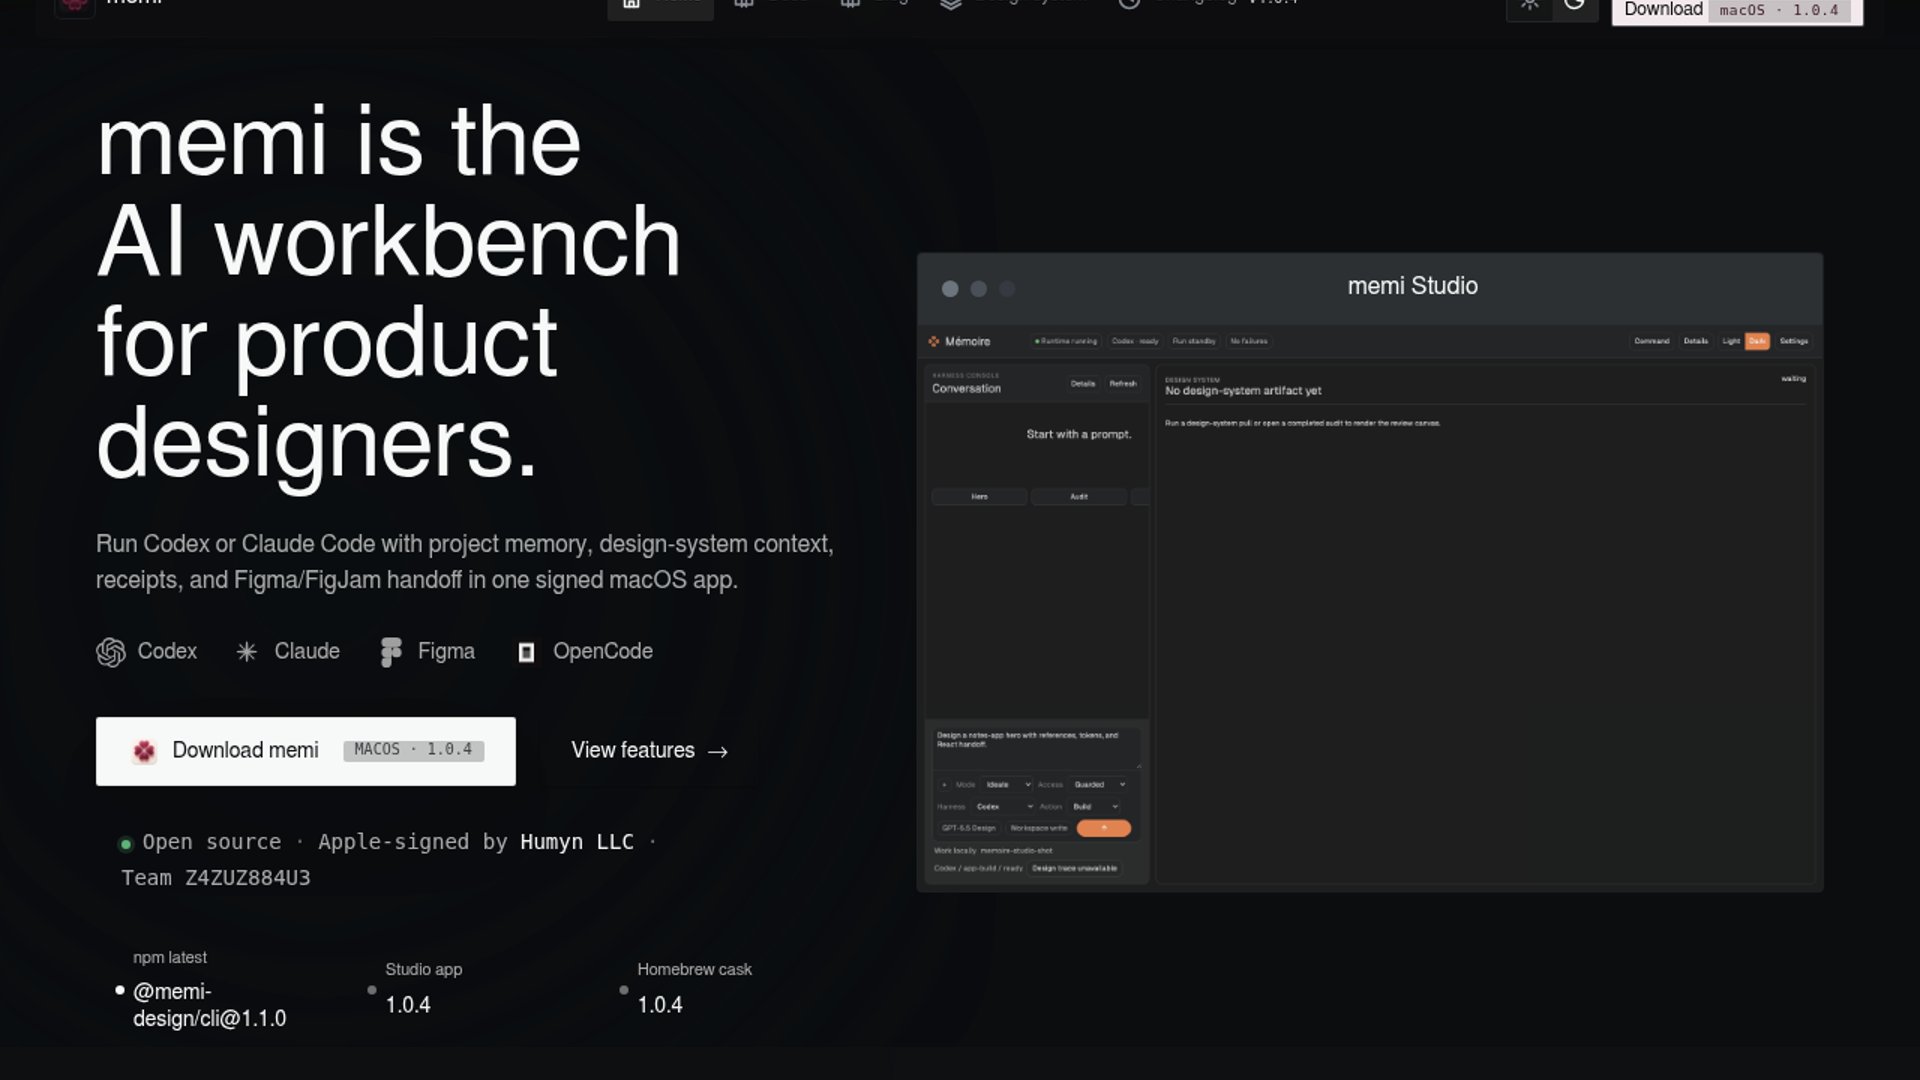Select the Audit prompt suggestion
Screen dimensions: 1920x1080
1079,497
